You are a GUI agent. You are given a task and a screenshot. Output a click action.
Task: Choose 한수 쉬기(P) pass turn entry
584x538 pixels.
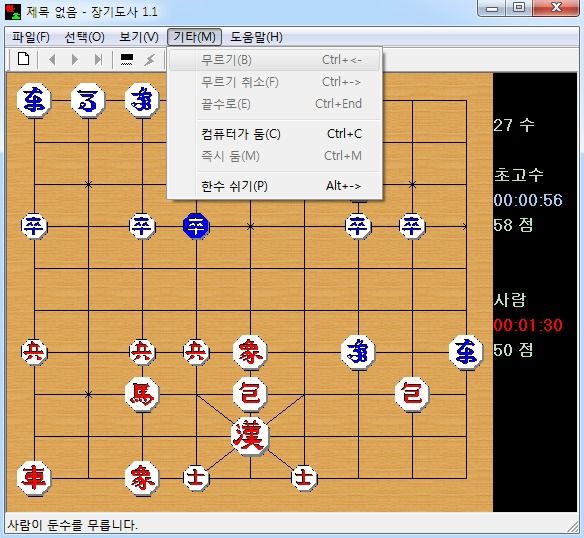pos(275,186)
